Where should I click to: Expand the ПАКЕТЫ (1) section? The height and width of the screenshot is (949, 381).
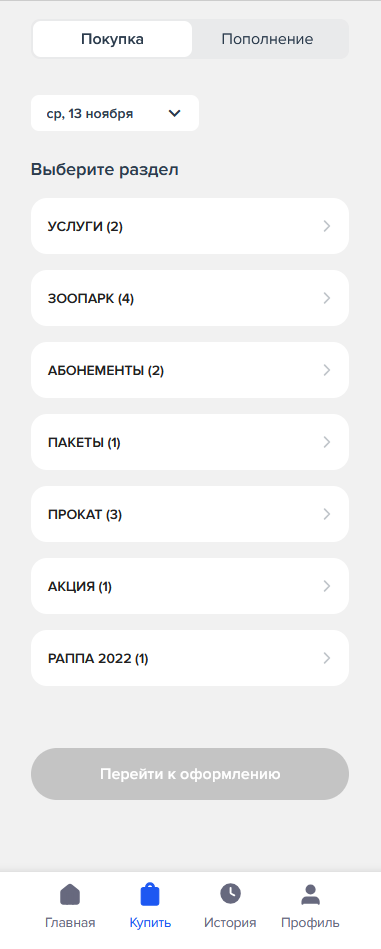pyautogui.click(x=190, y=442)
